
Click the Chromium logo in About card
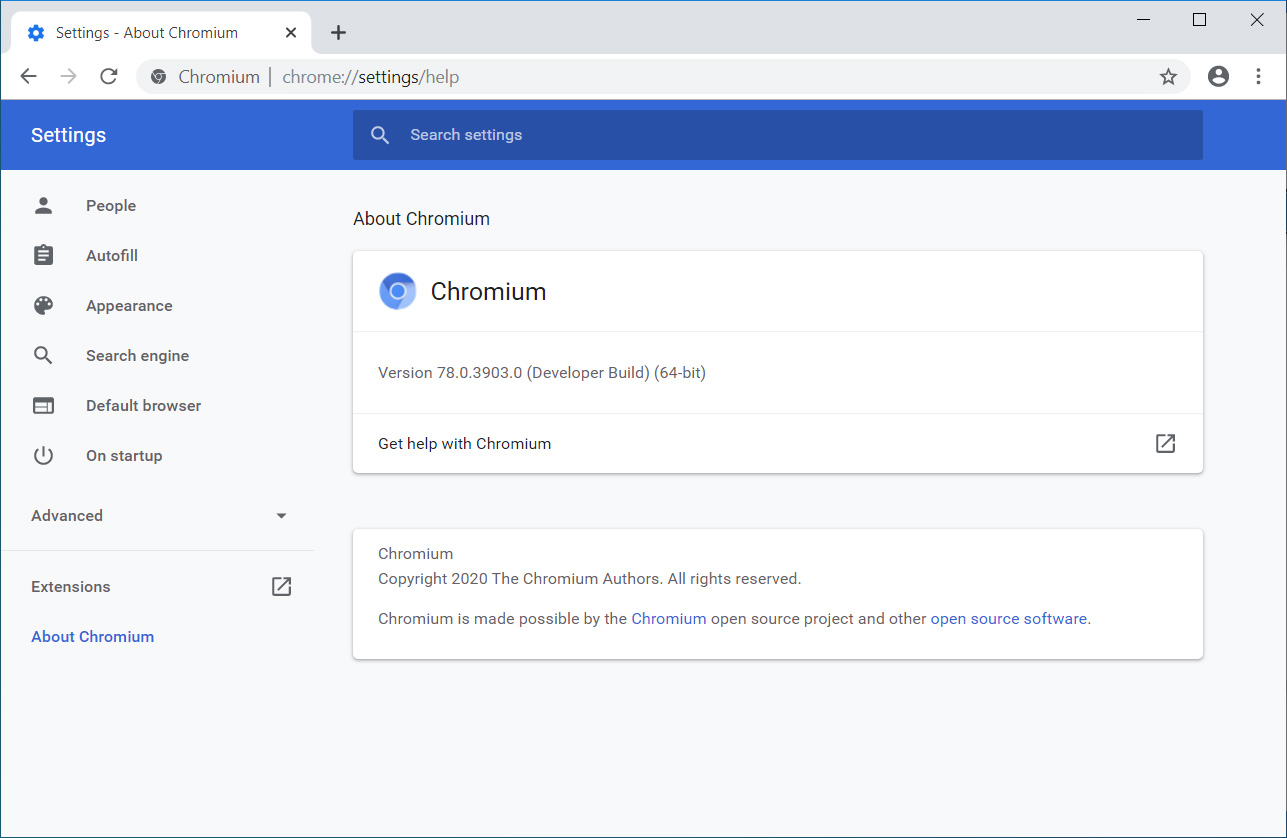pos(397,291)
